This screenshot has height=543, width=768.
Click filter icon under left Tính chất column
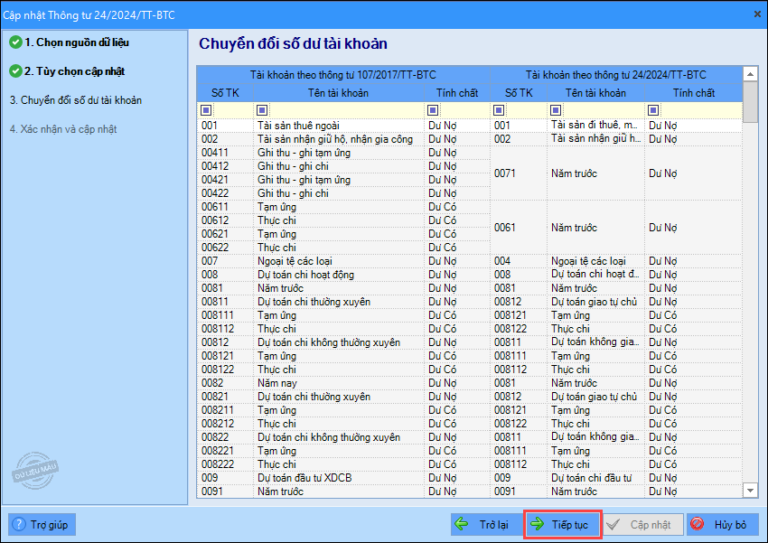[432, 110]
